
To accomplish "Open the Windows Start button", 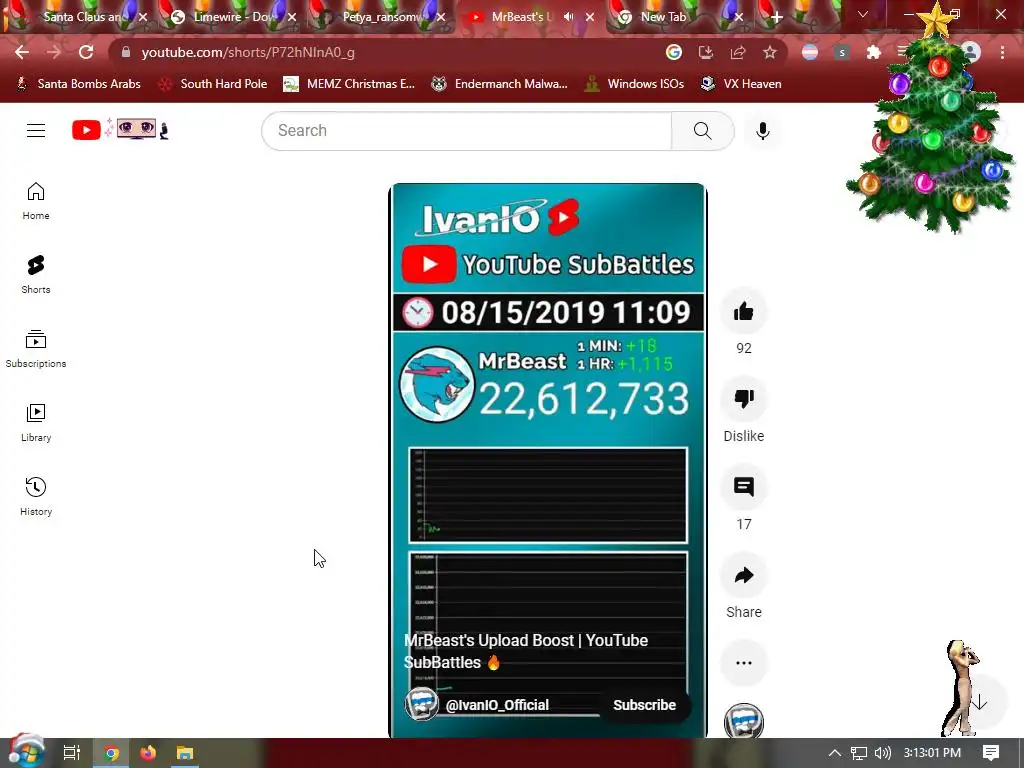I will coord(25,753).
